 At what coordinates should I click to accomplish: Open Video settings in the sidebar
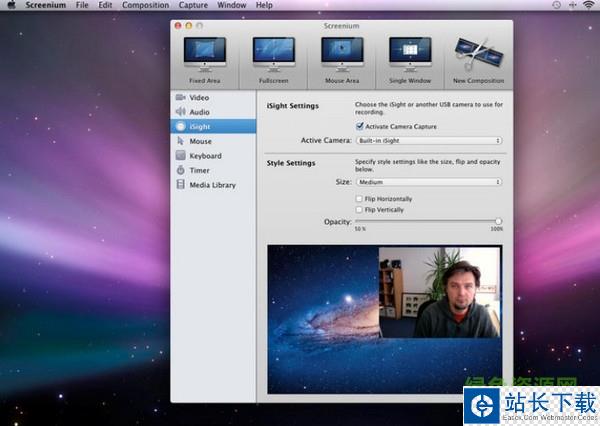coord(198,98)
